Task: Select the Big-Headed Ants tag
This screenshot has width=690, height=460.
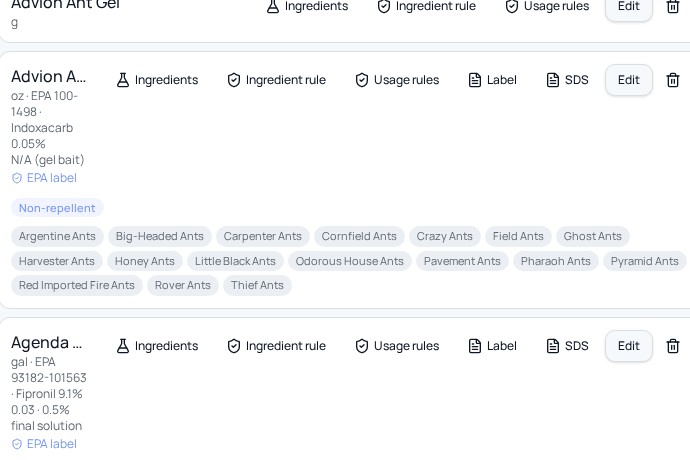Action: click(x=160, y=236)
